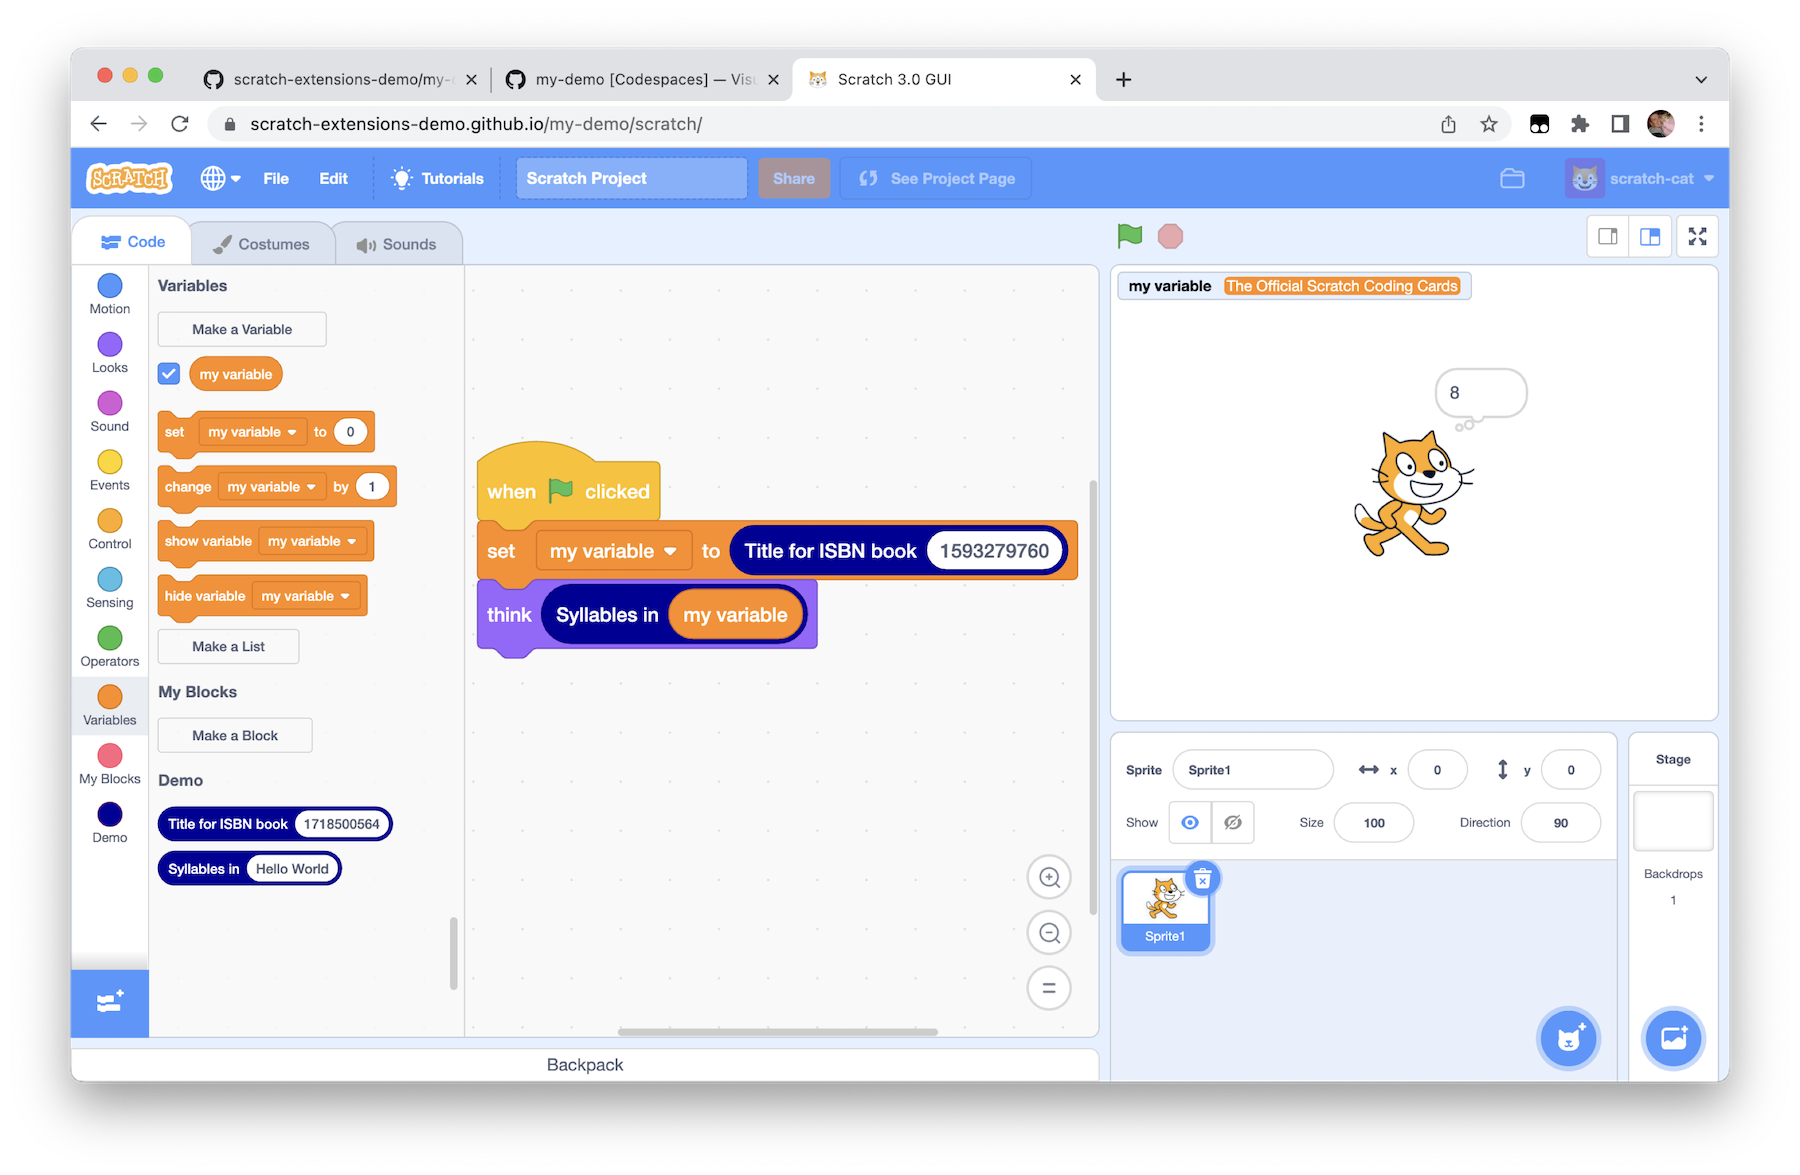Select the Motion block category
Image resolution: width=1800 pixels, height=1175 pixels.
tap(109, 293)
